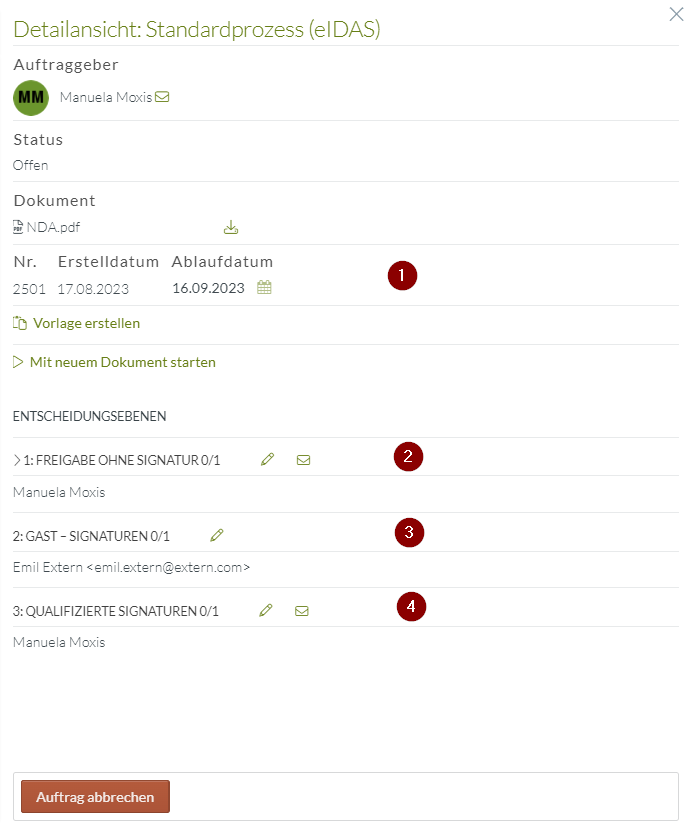The width and height of the screenshot is (691, 832).
Task: Open the calendar icon next to Ablaufdatum
Action: [x=263, y=286]
